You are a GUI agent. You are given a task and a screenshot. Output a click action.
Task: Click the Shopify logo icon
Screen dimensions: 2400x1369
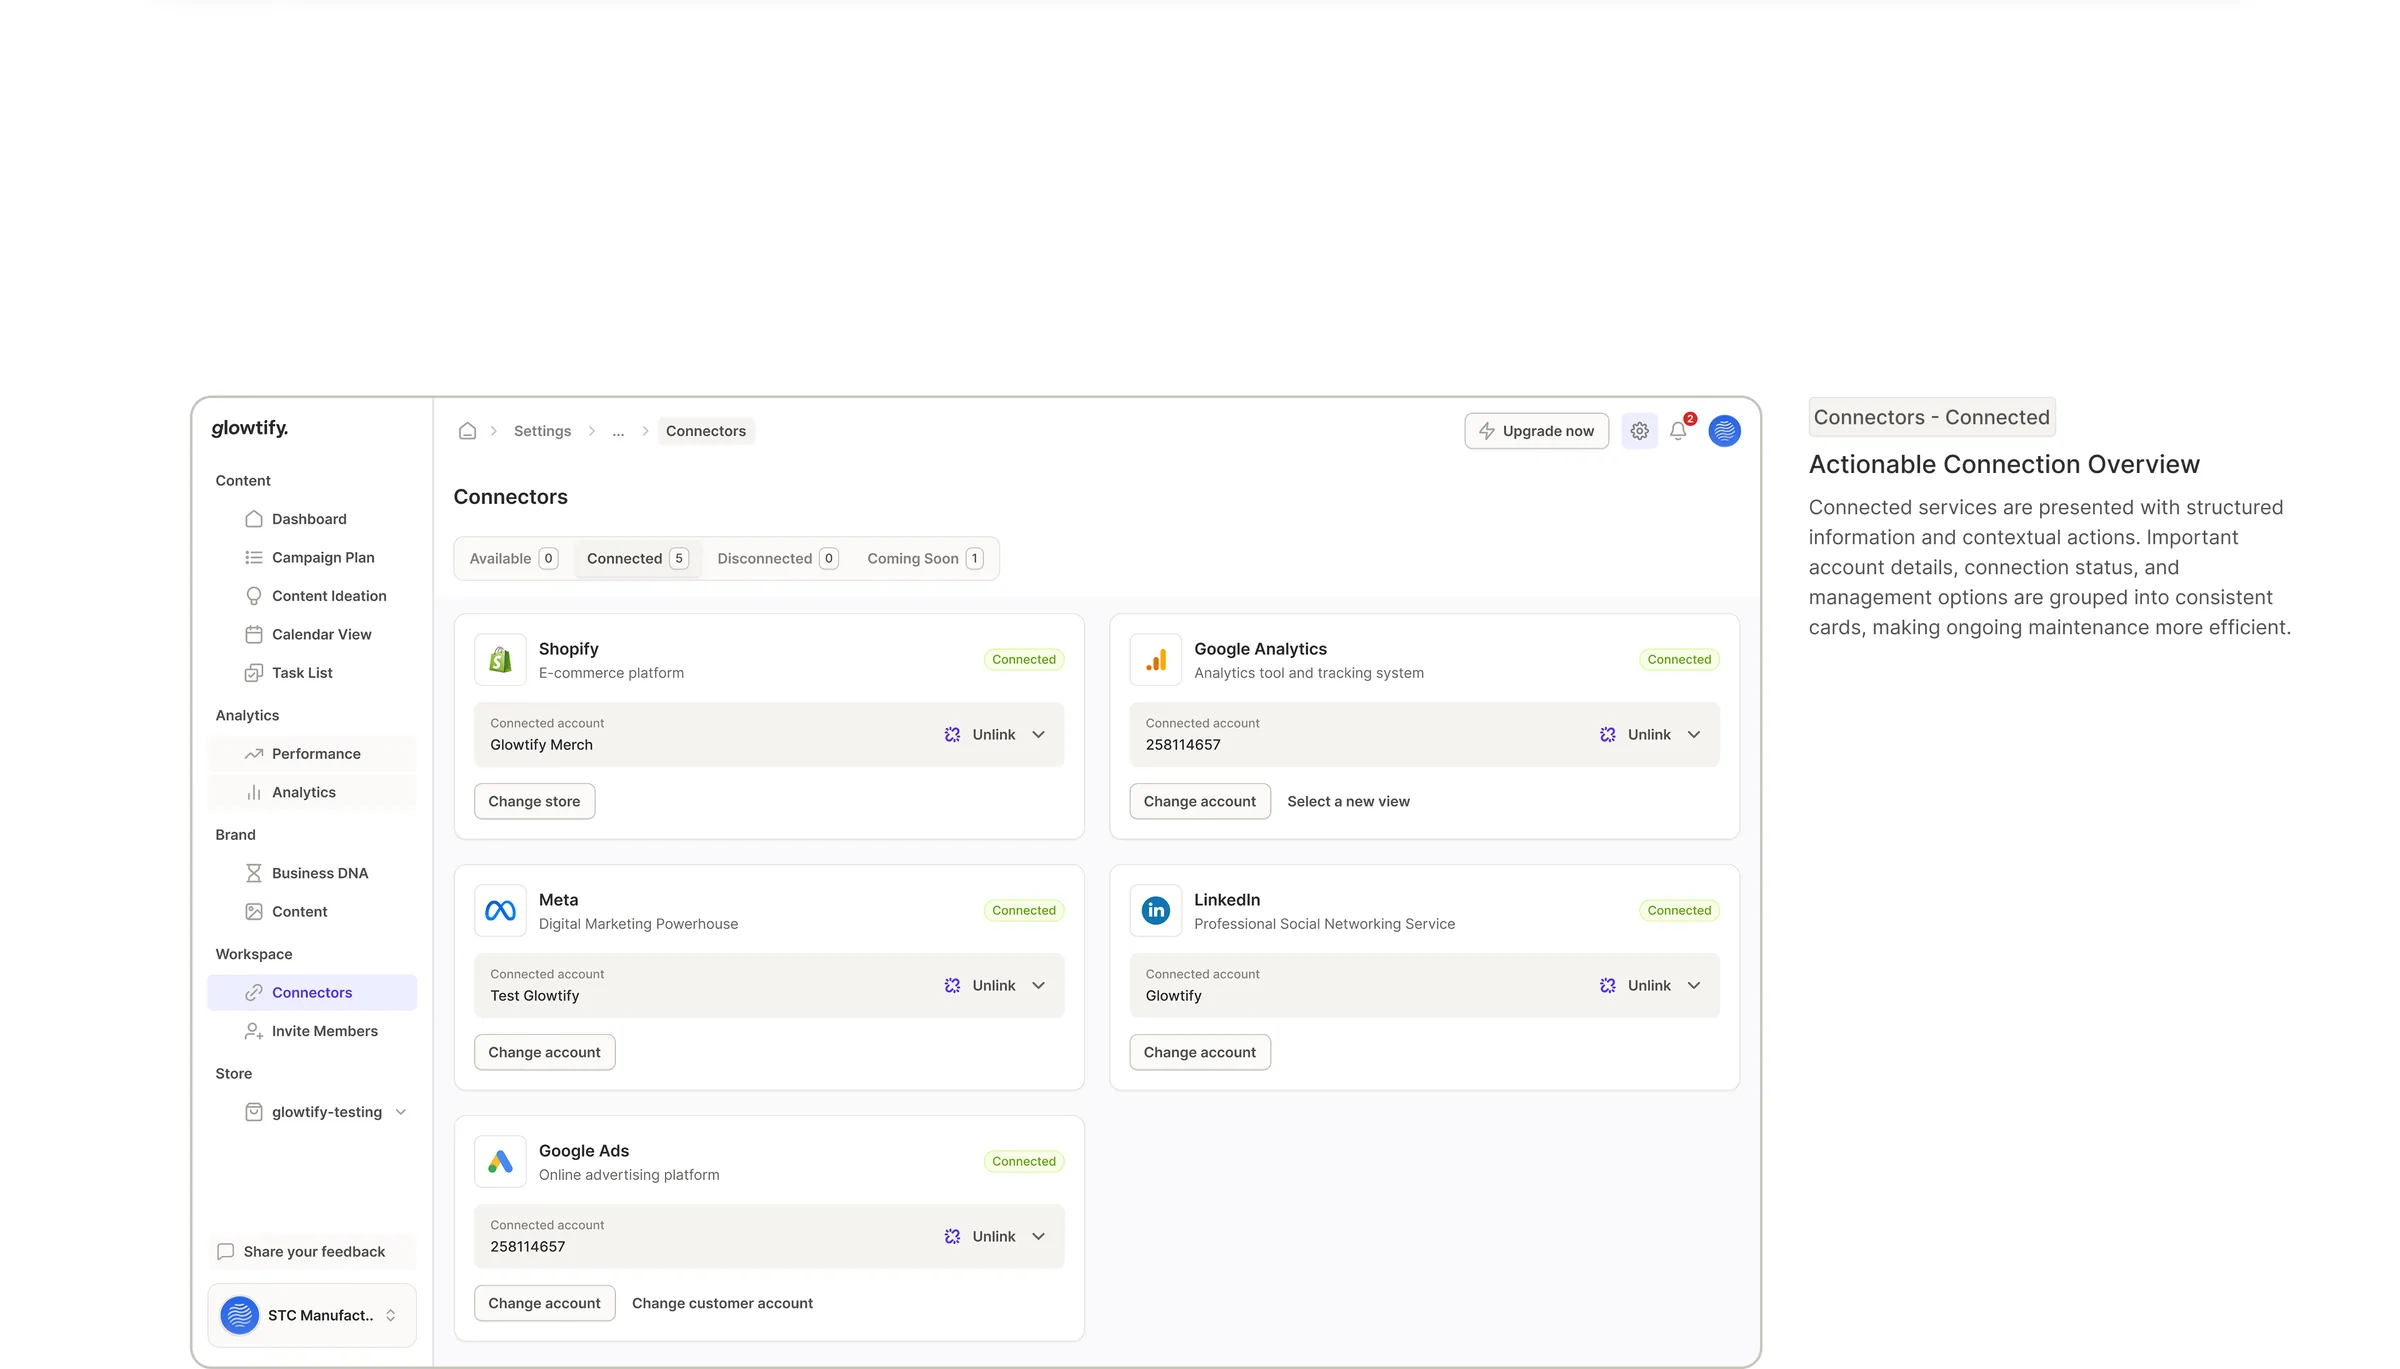[500, 660]
